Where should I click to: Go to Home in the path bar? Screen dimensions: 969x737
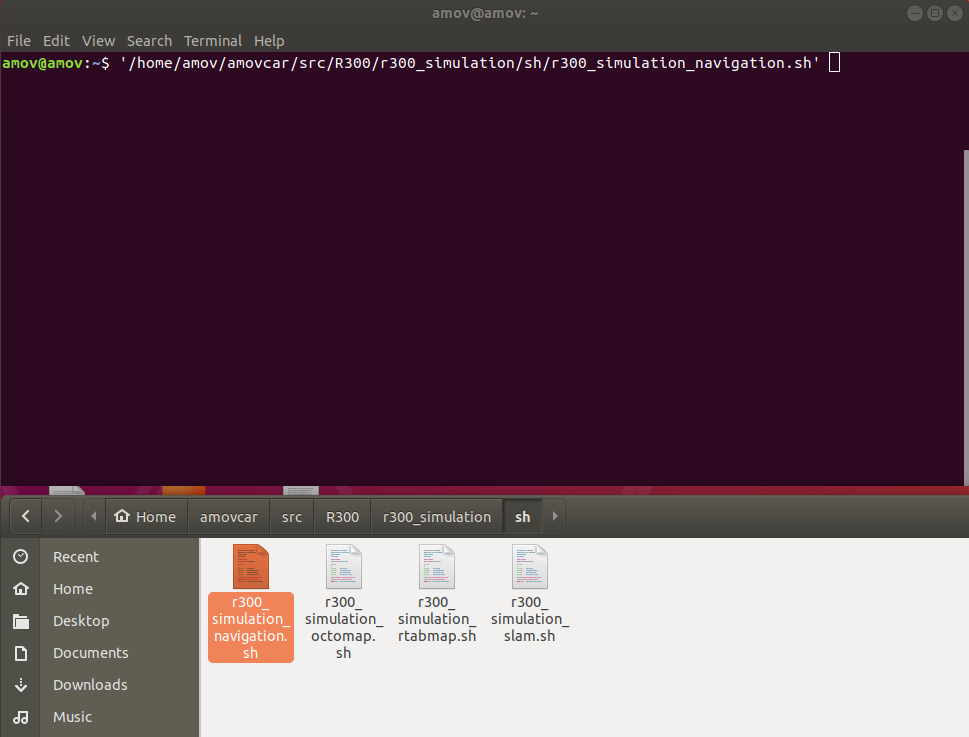(146, 516)
